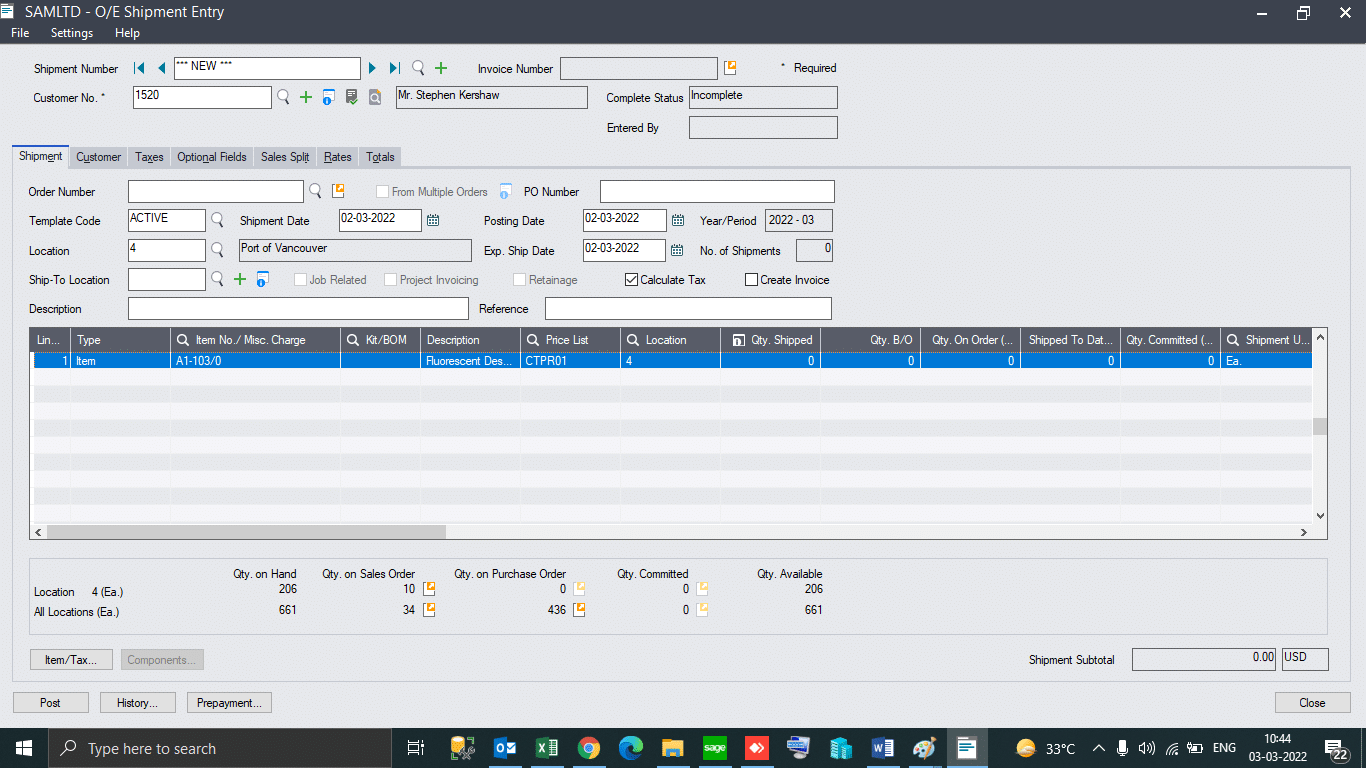Enable the Create Invoice checkbox

[750, 280]
